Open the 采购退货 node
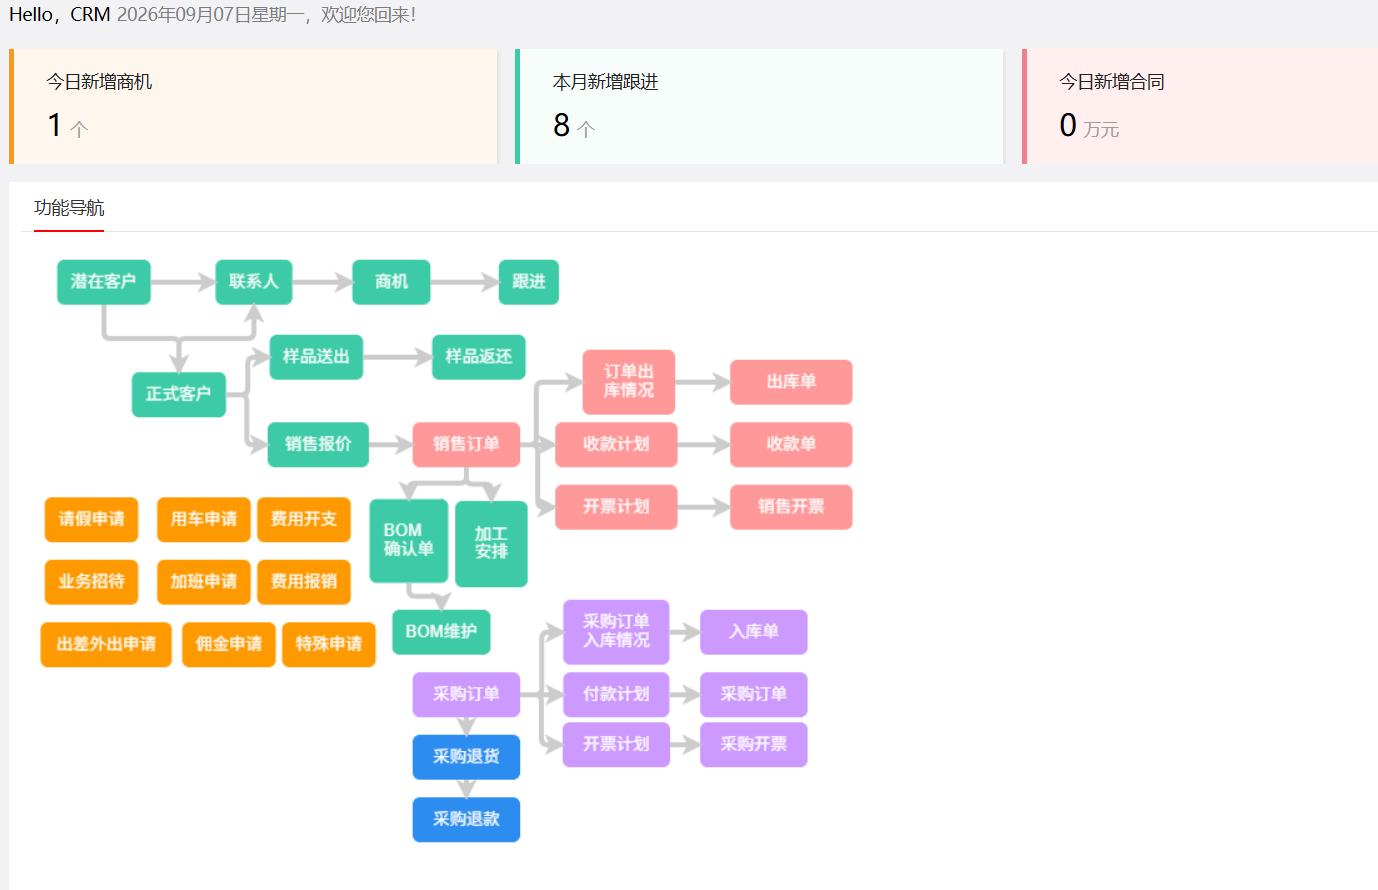This screenshot has height=890, width=1378. tap(466, 757)
